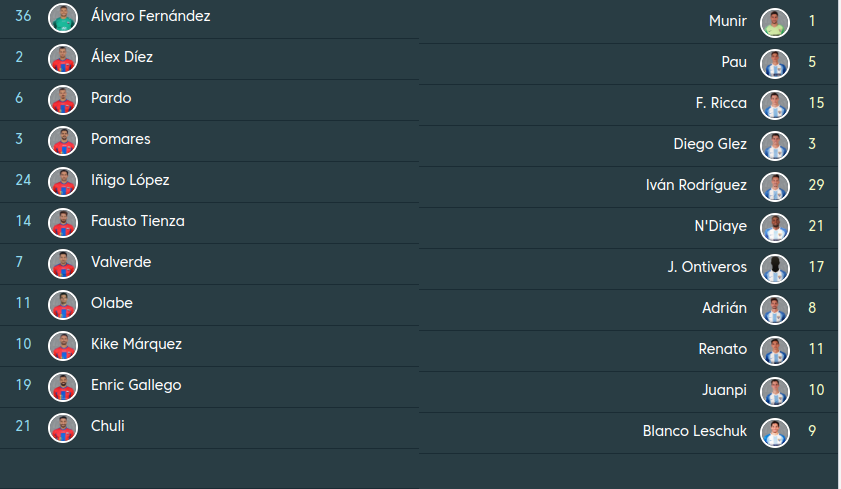Viewport: 841px width, 489px height.
Task: Open Fausto Tienza's player profile link
Action: 137,221
